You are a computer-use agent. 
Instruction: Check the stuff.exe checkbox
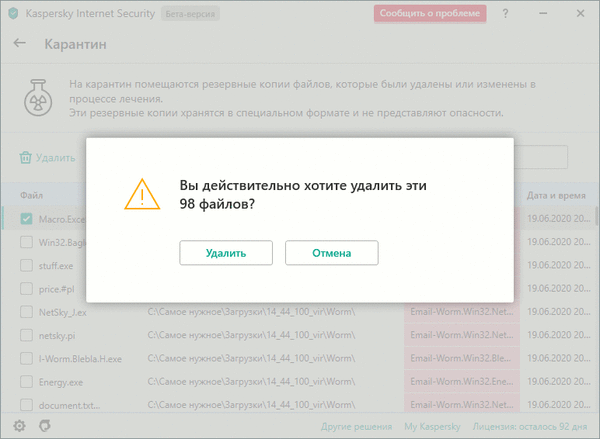click(x=27, y=265)
